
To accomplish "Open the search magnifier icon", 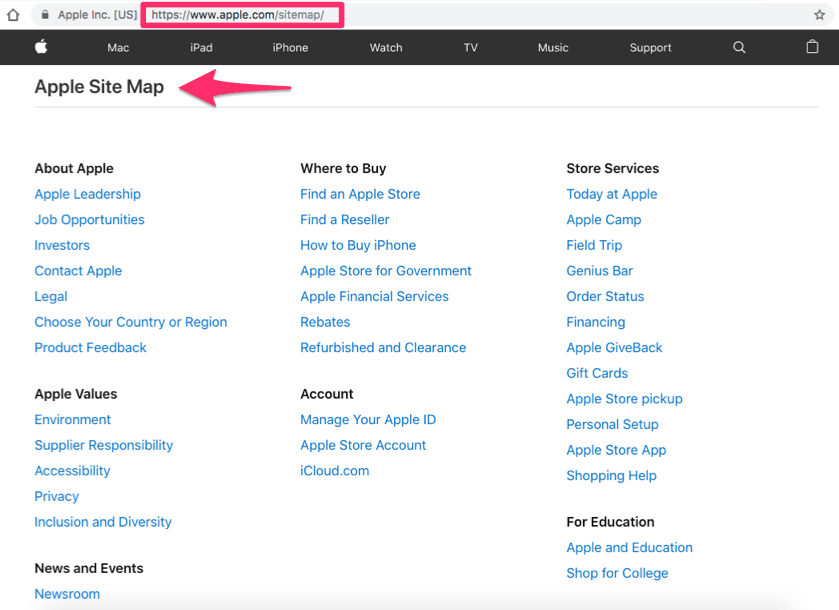I will click(x=739, y=47).
